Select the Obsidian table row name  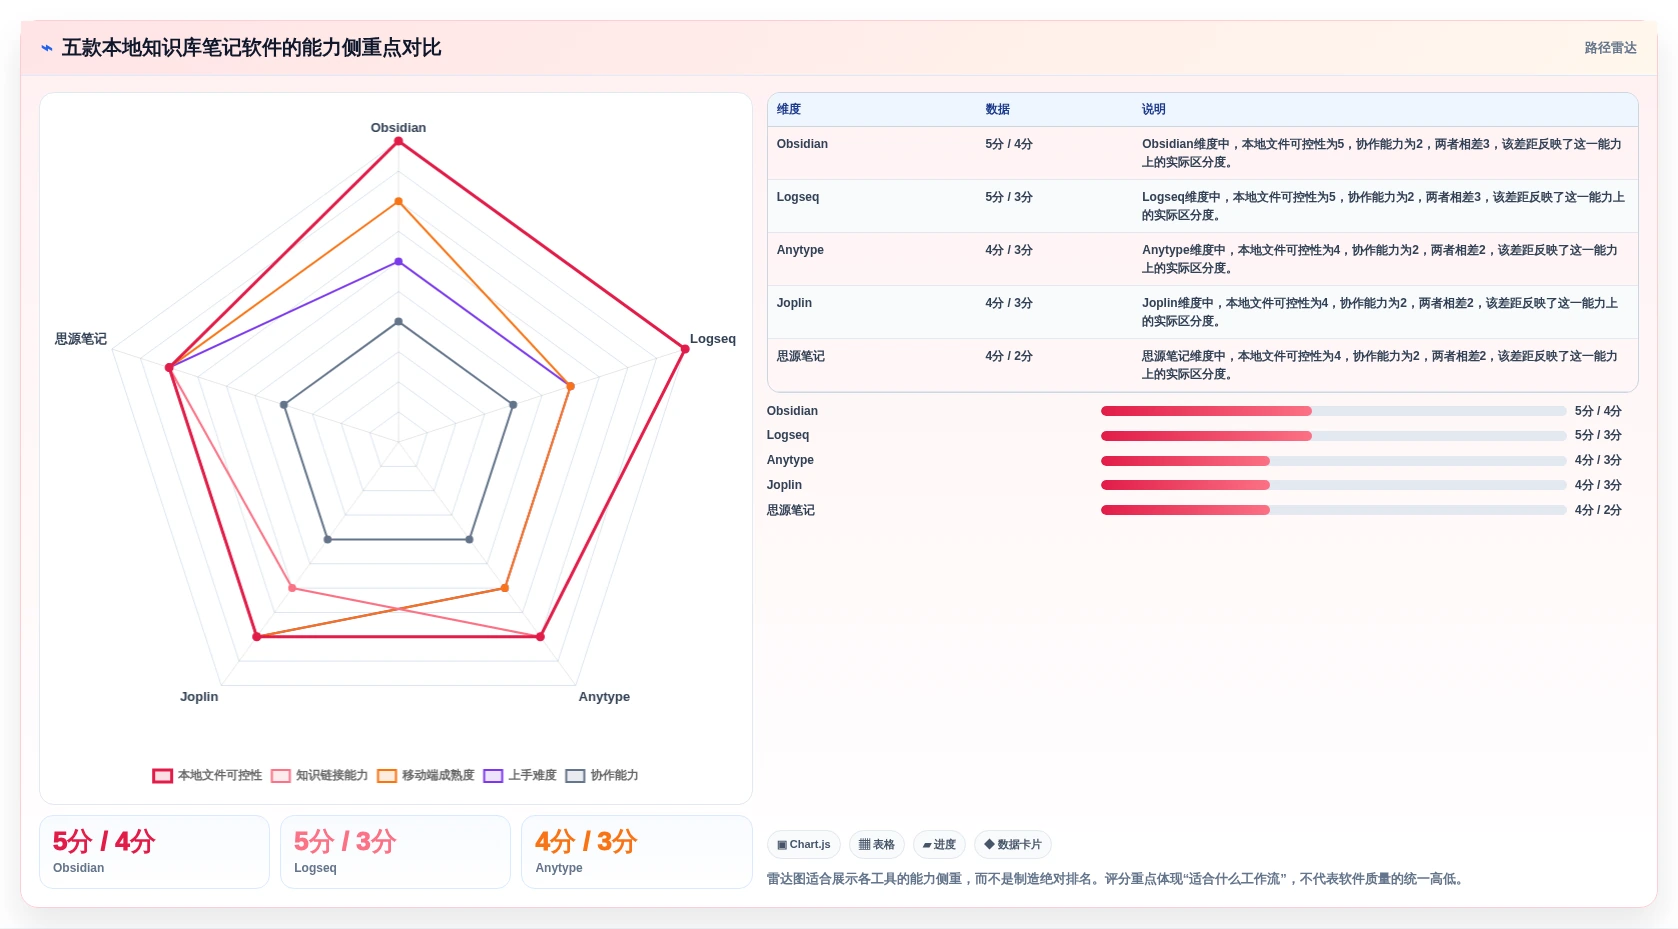[802, 144]
